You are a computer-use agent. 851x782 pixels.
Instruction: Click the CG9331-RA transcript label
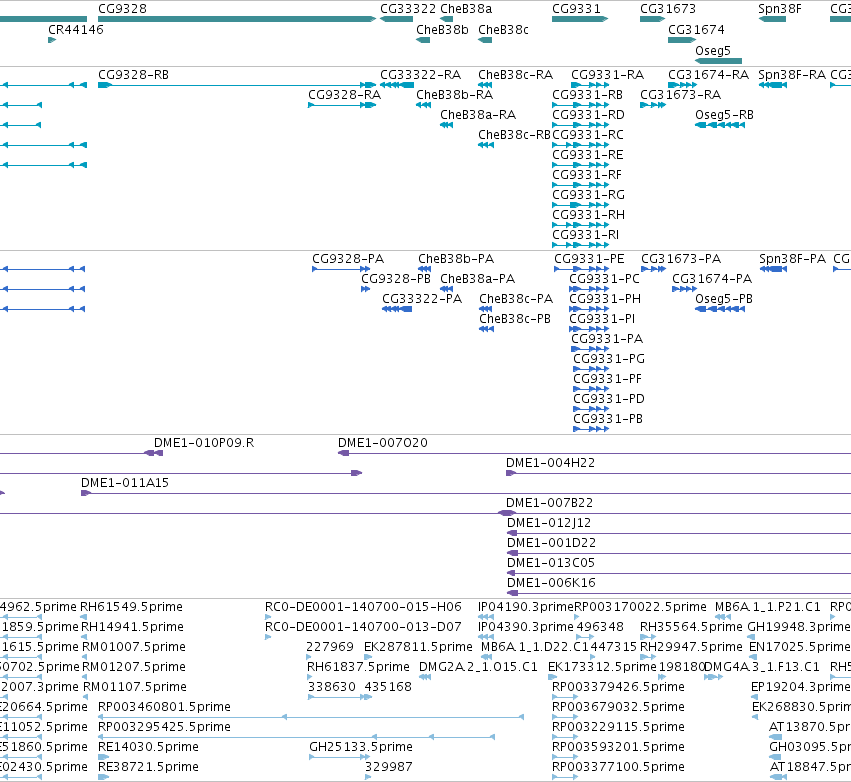607,75
